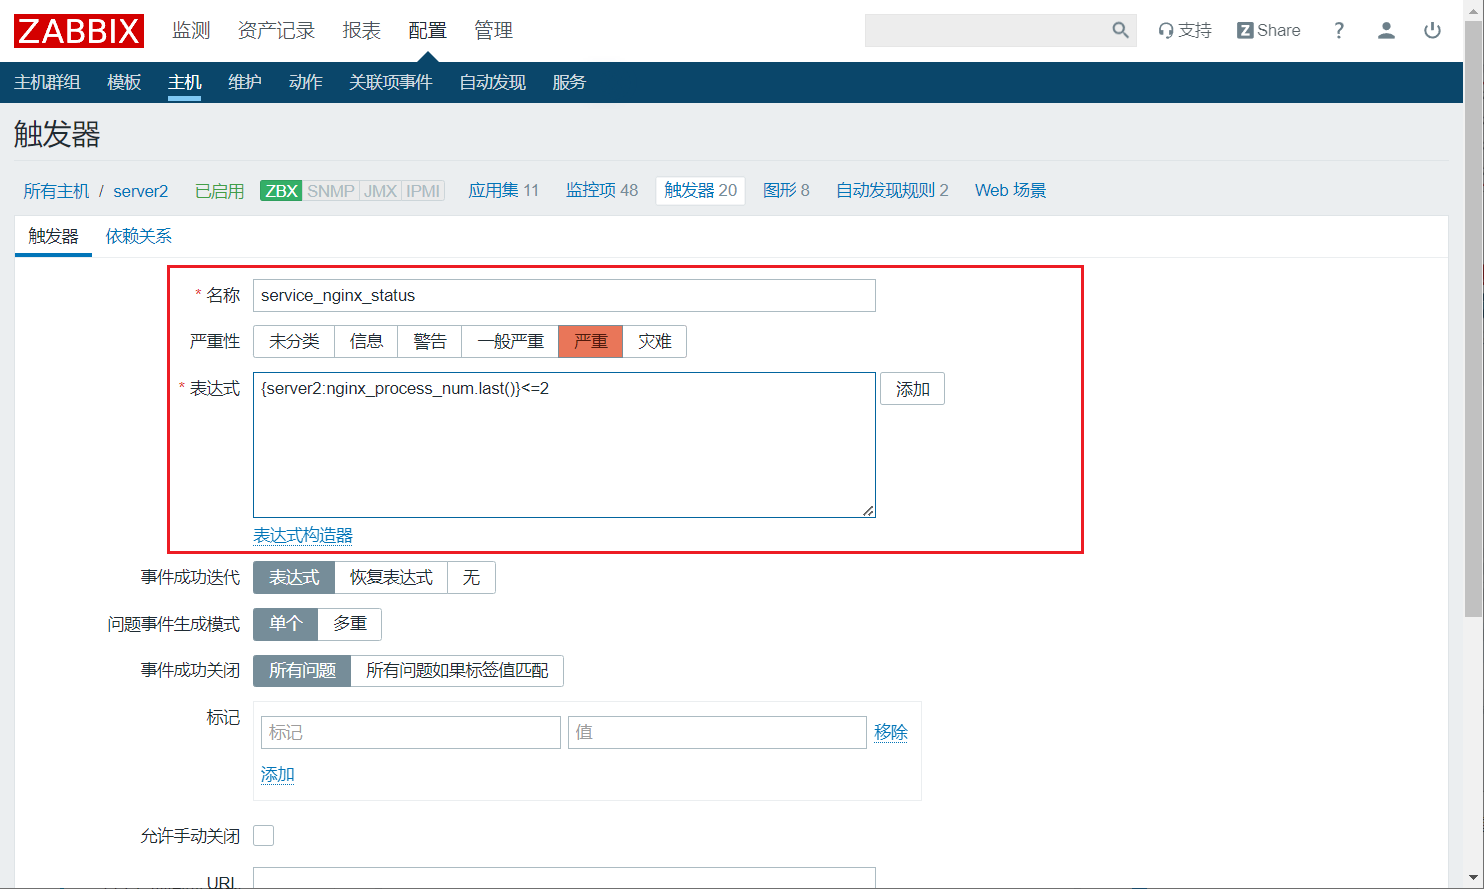Viewport: 1484px width, 889px height.
Task: Switch to Dependencies (依赖关系) tab
Action: coord(139,236)
